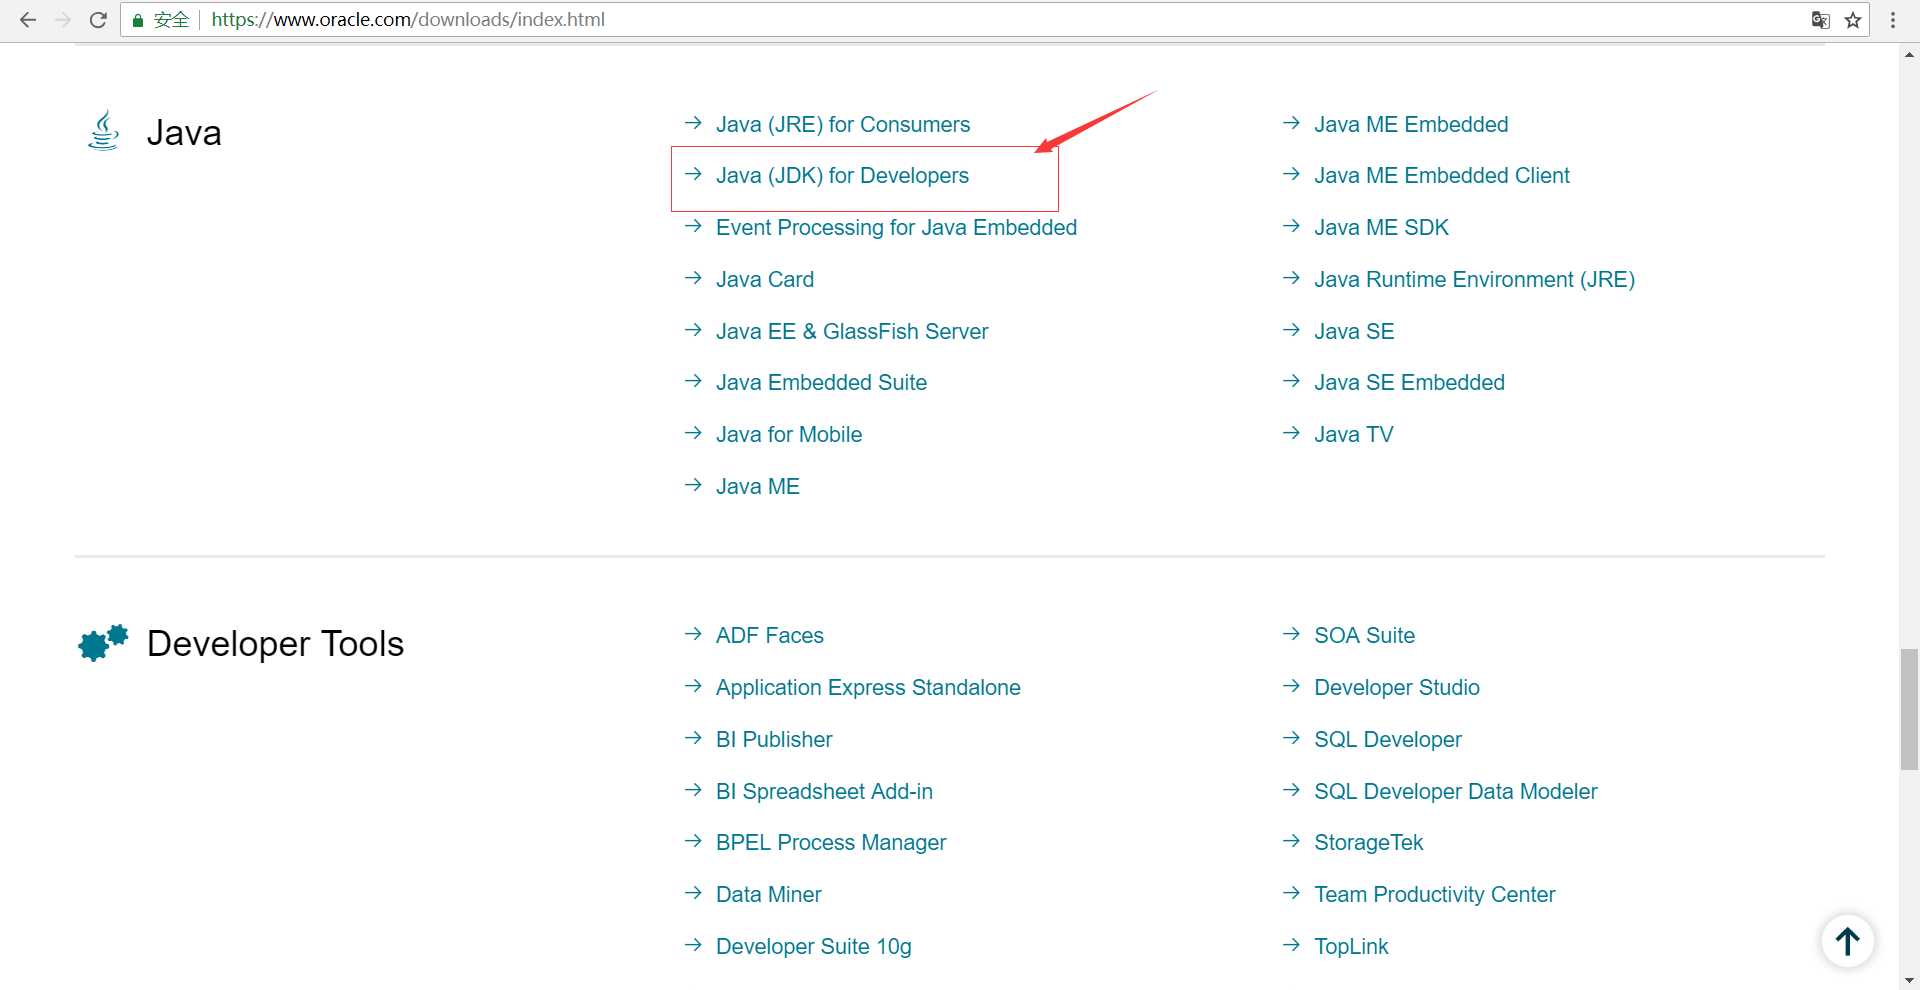The image size is (1920, 990).
Task: Open the Developer Studio link
Action: pyautogui.click(x=1397, y=688)
